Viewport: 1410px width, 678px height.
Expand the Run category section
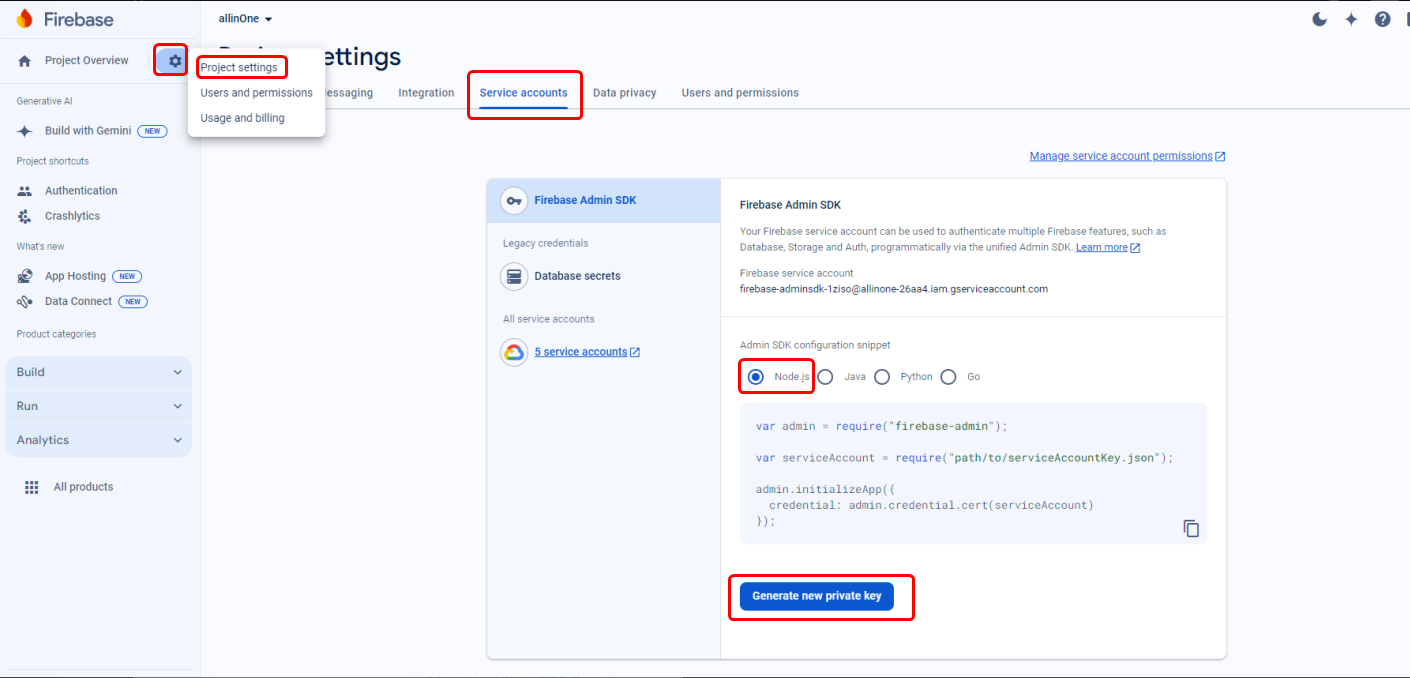coord(98,406)
